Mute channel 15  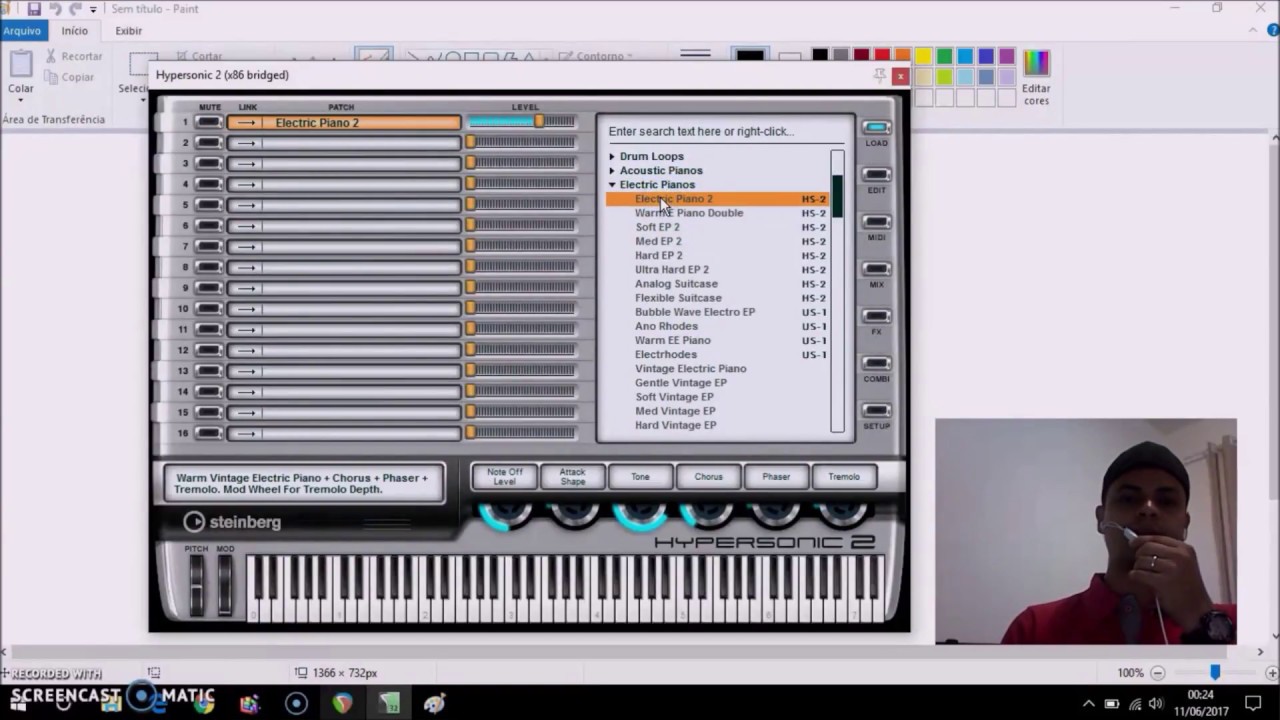[209, 412]
